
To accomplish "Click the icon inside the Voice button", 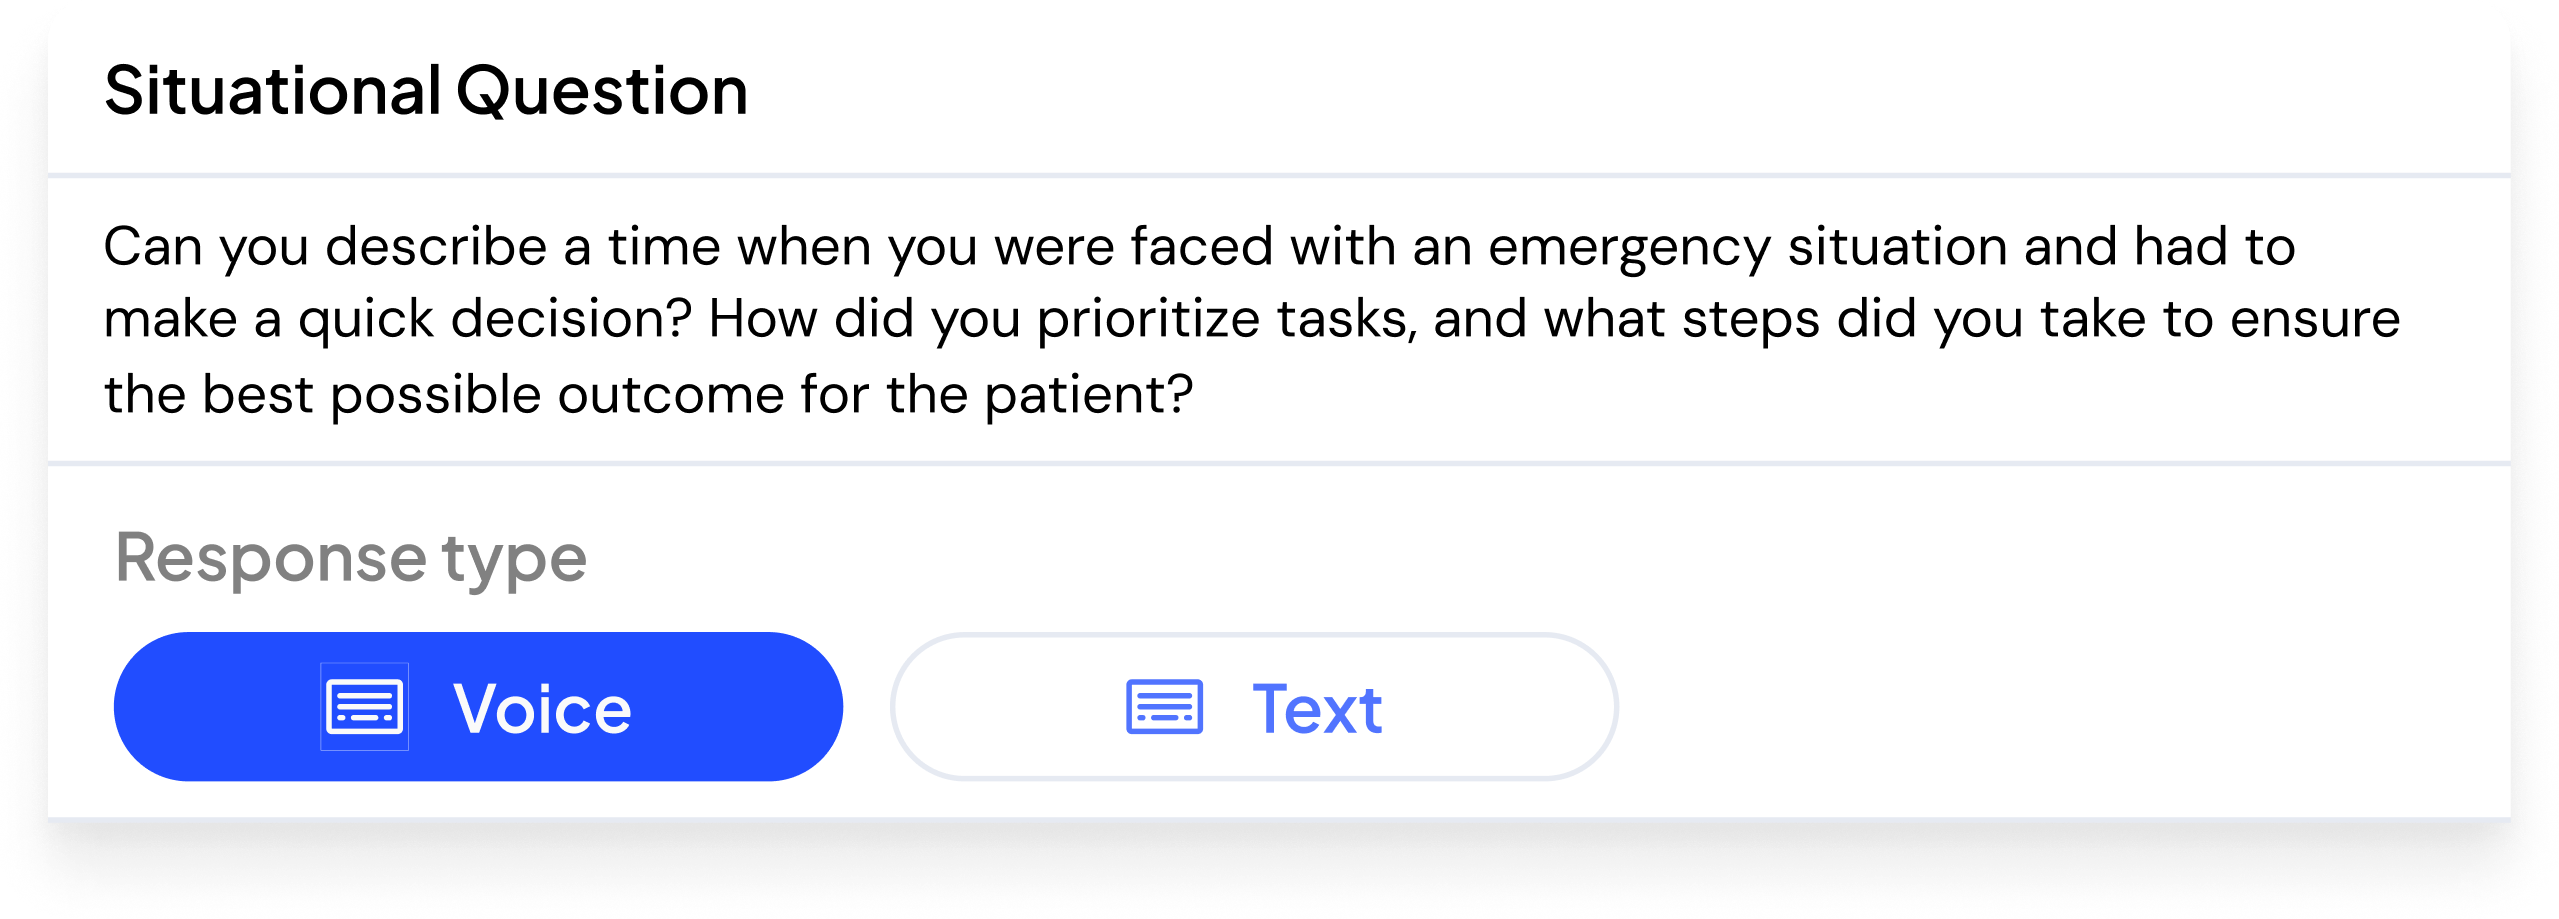I will [x=364, y=707].
